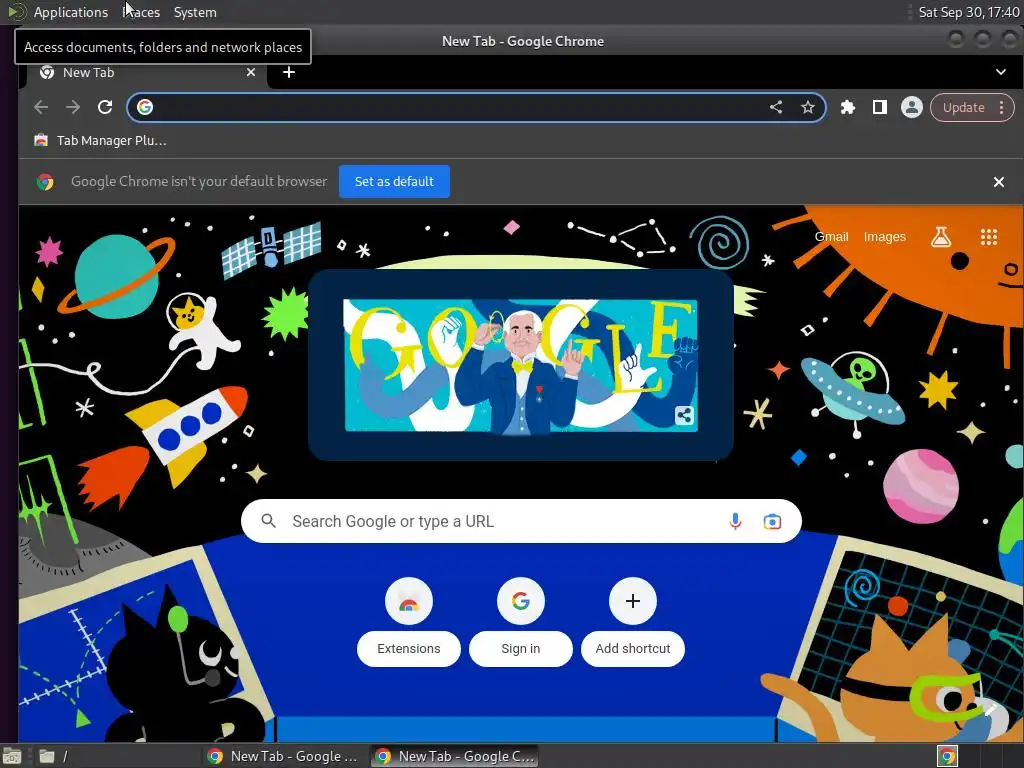Open the Applications menu
Viewport: 1024px width, 768px height.
pyautogui.click(x=71, y=12)
